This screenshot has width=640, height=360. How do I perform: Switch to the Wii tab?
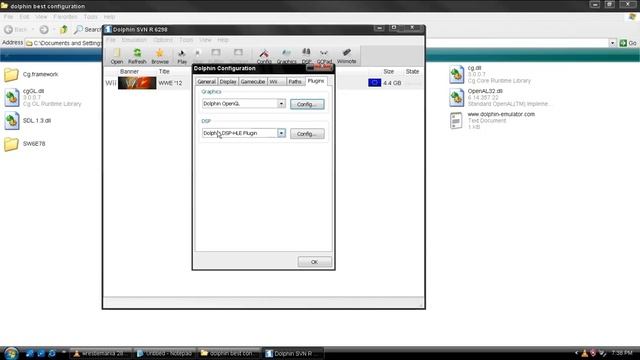[x=276, y=82]
